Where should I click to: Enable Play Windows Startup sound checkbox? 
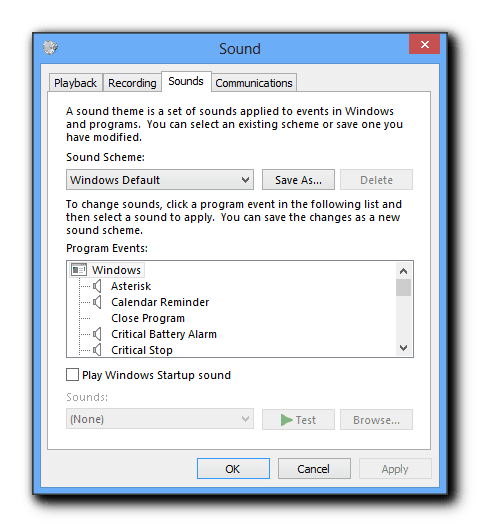click(73, 375)
